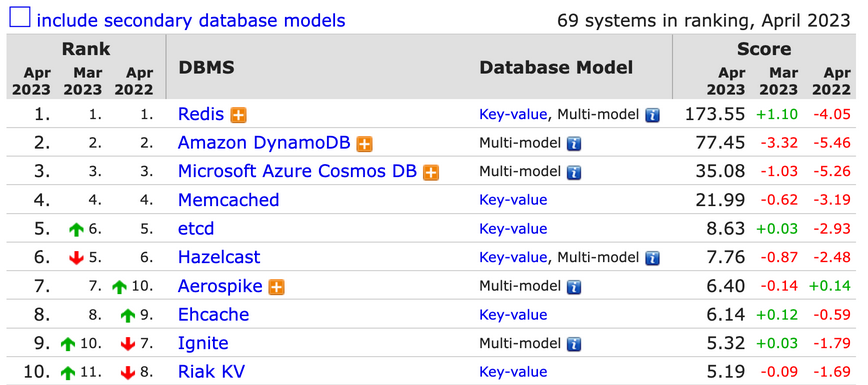Screen dimensions: 868x385
Task: Click the -1.69 change value for Riak KV
Action: pos(831,372)
